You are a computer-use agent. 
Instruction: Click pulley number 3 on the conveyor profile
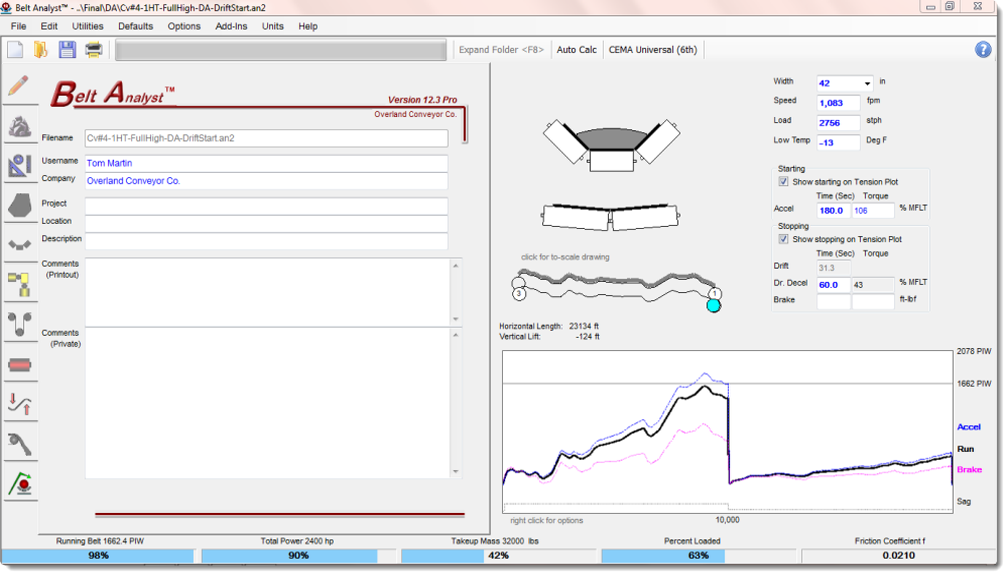pos(519,294)
